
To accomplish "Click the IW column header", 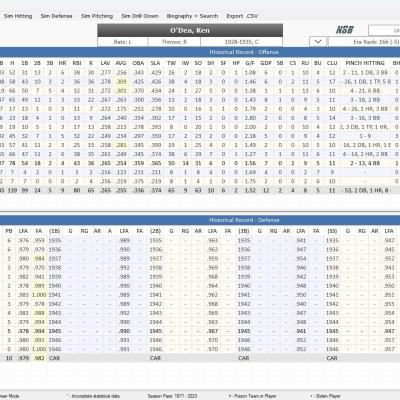I will [x=185, y=63].
